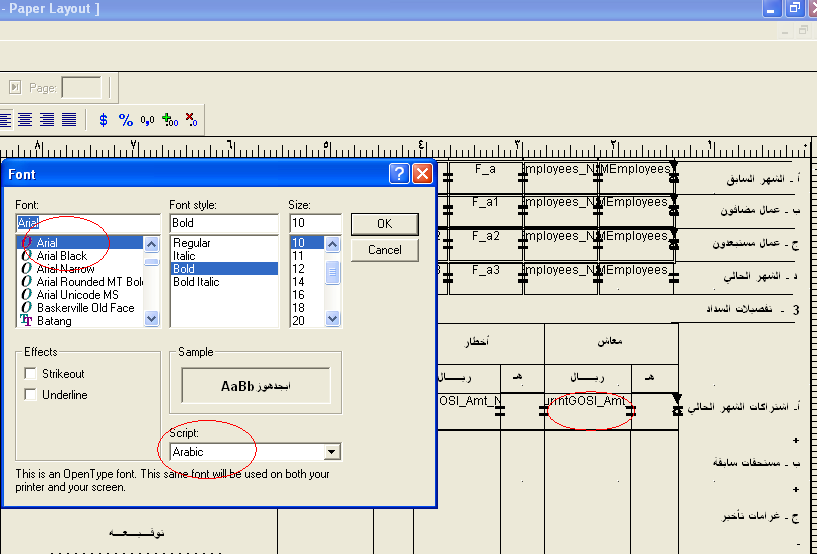Select Bold Italic font style
Image resolution: width=817 pixels, height=554 pixels.
(x=195, y=282)
